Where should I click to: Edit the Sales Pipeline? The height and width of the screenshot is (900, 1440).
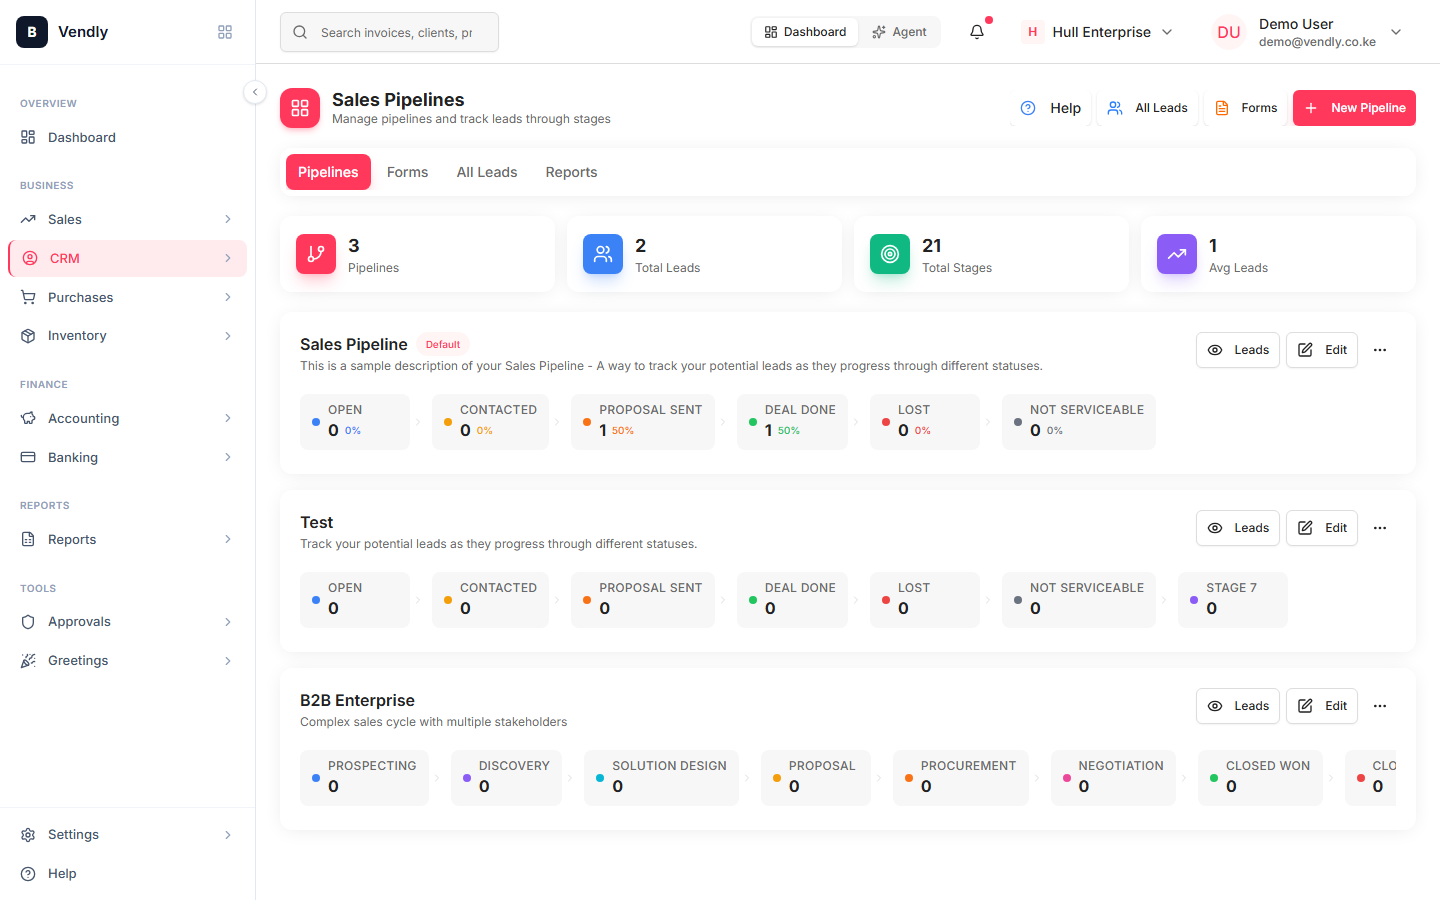1322,350
